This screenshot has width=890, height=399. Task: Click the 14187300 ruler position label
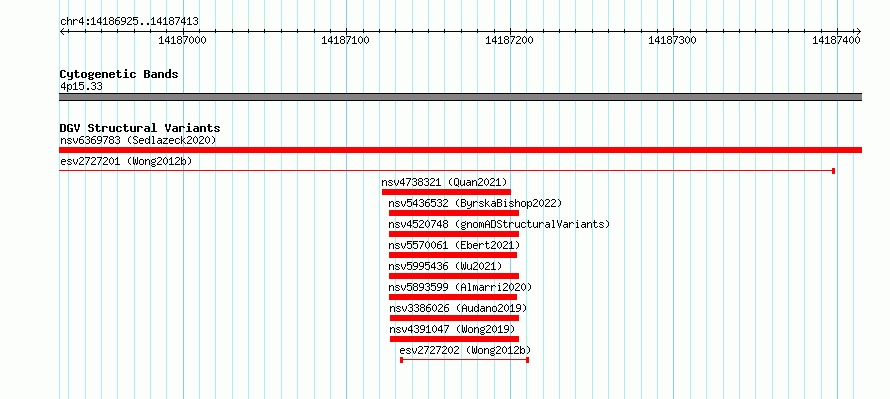pyautogui.click(x=673, y=40)
